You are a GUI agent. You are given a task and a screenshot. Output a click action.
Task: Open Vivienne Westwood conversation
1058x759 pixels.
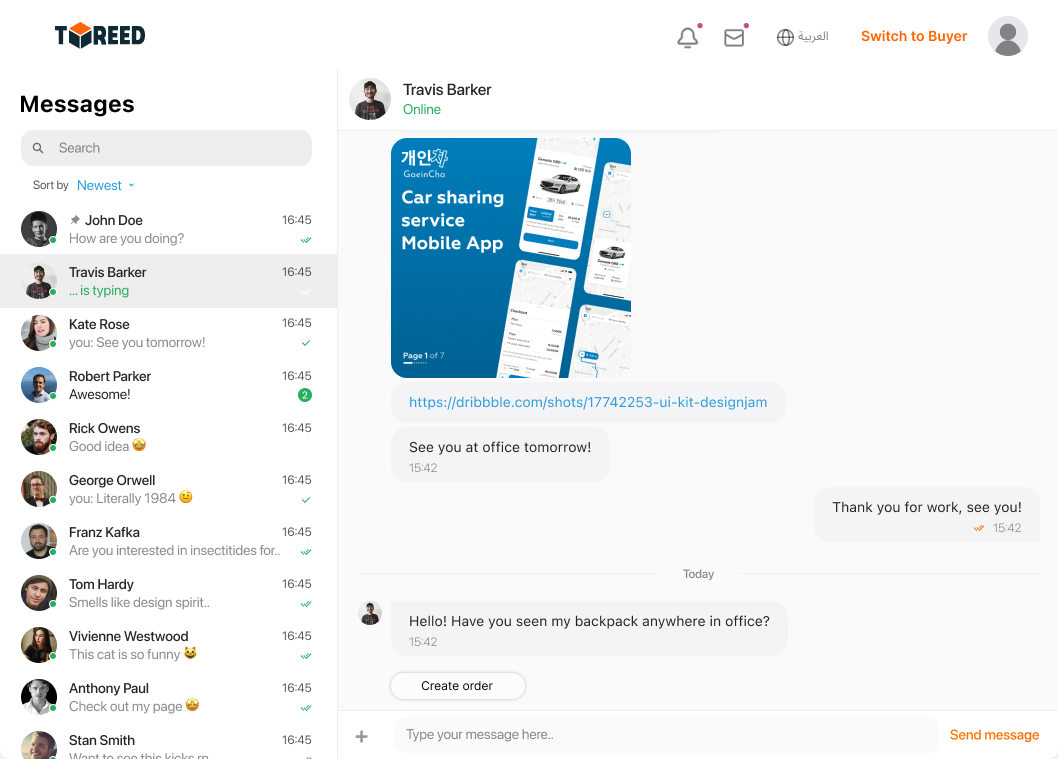169,644
